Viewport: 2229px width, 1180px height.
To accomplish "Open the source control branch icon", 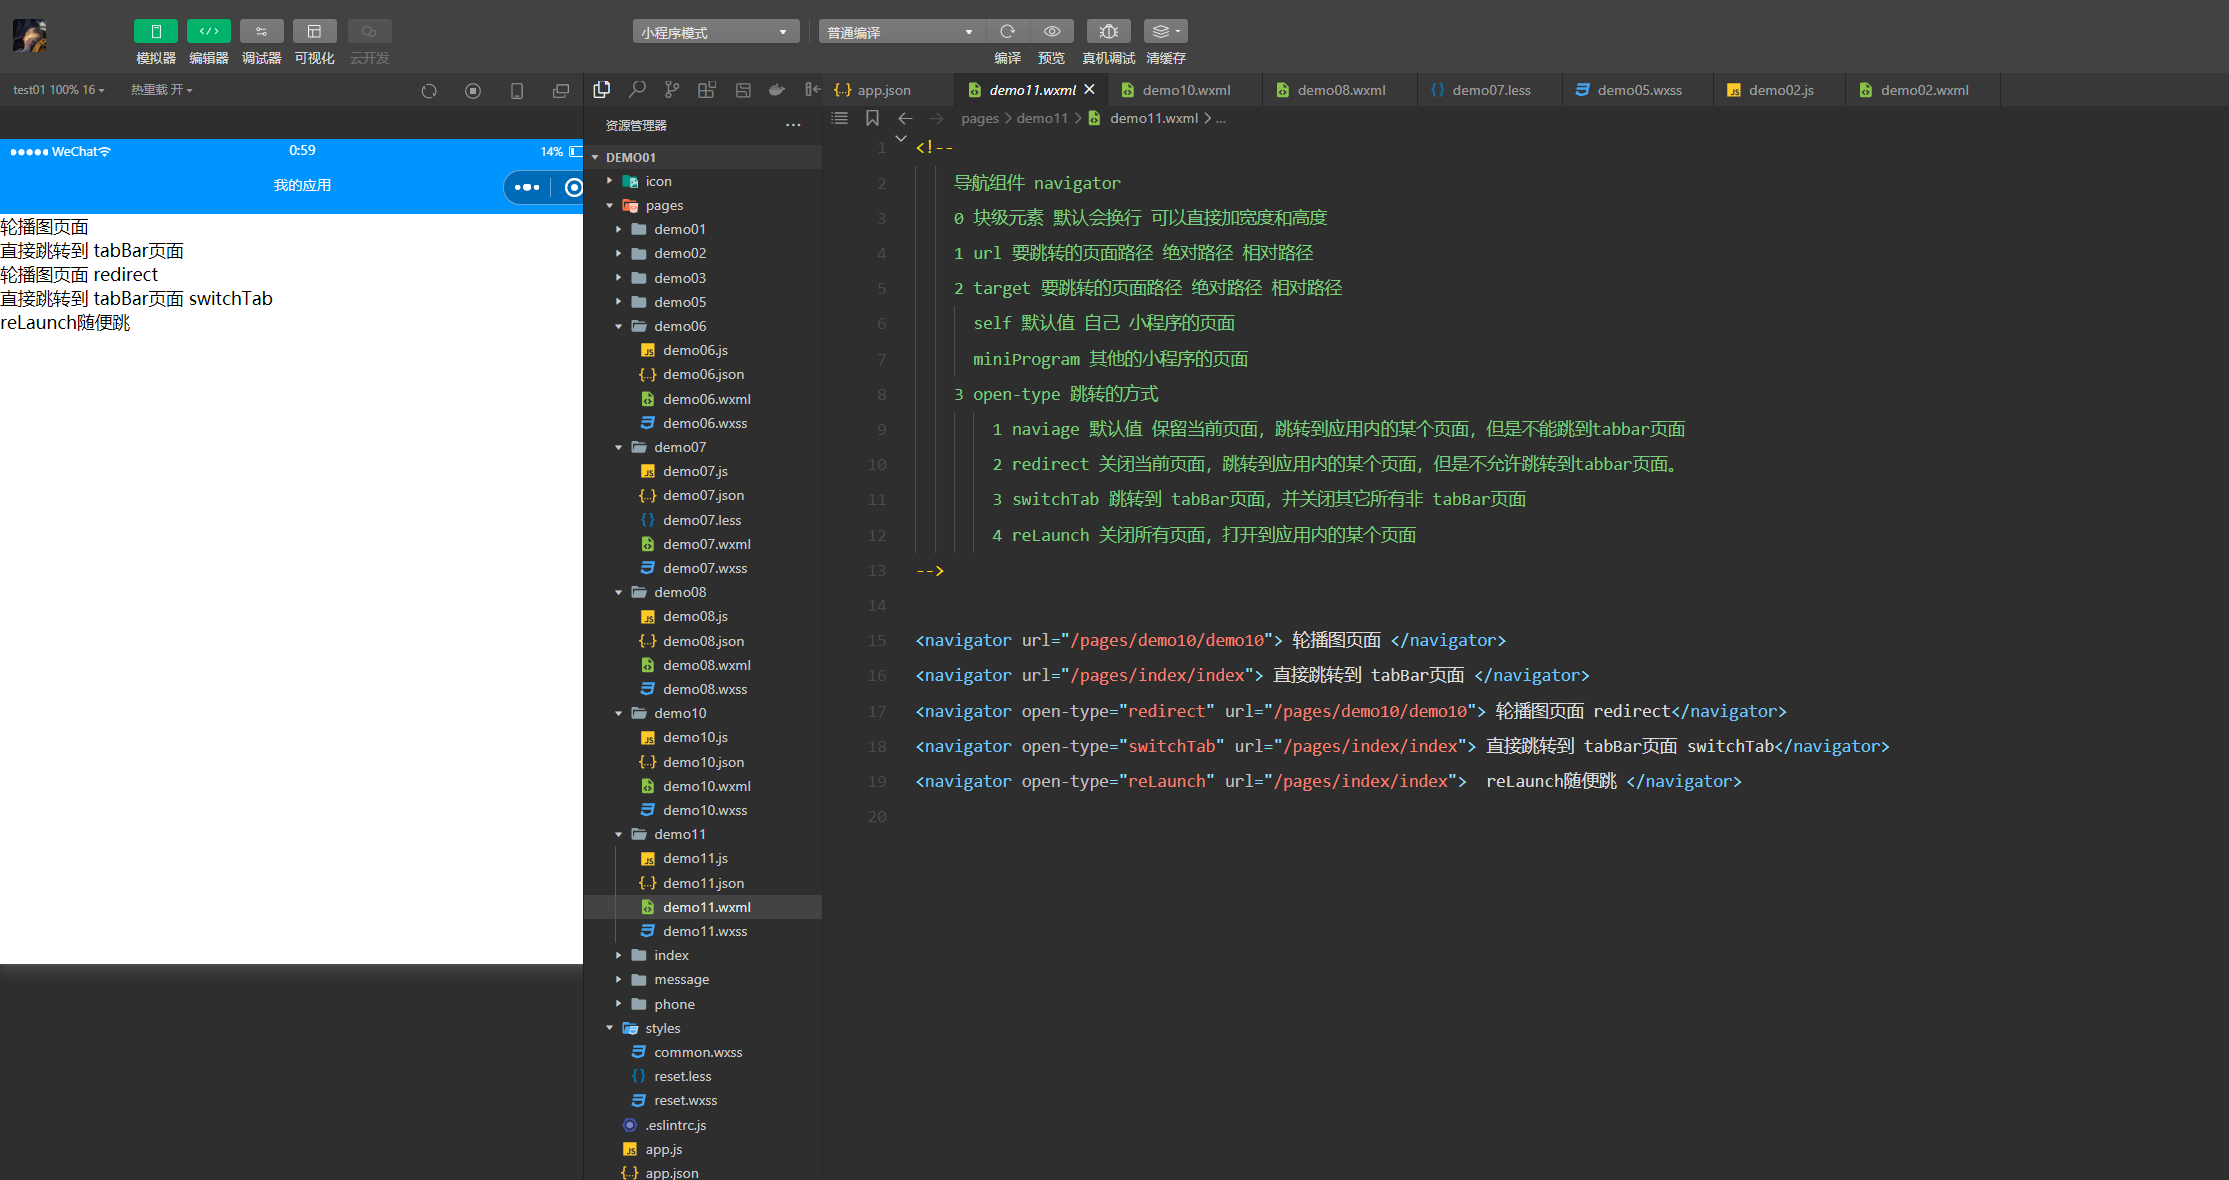I will (672, 90).
